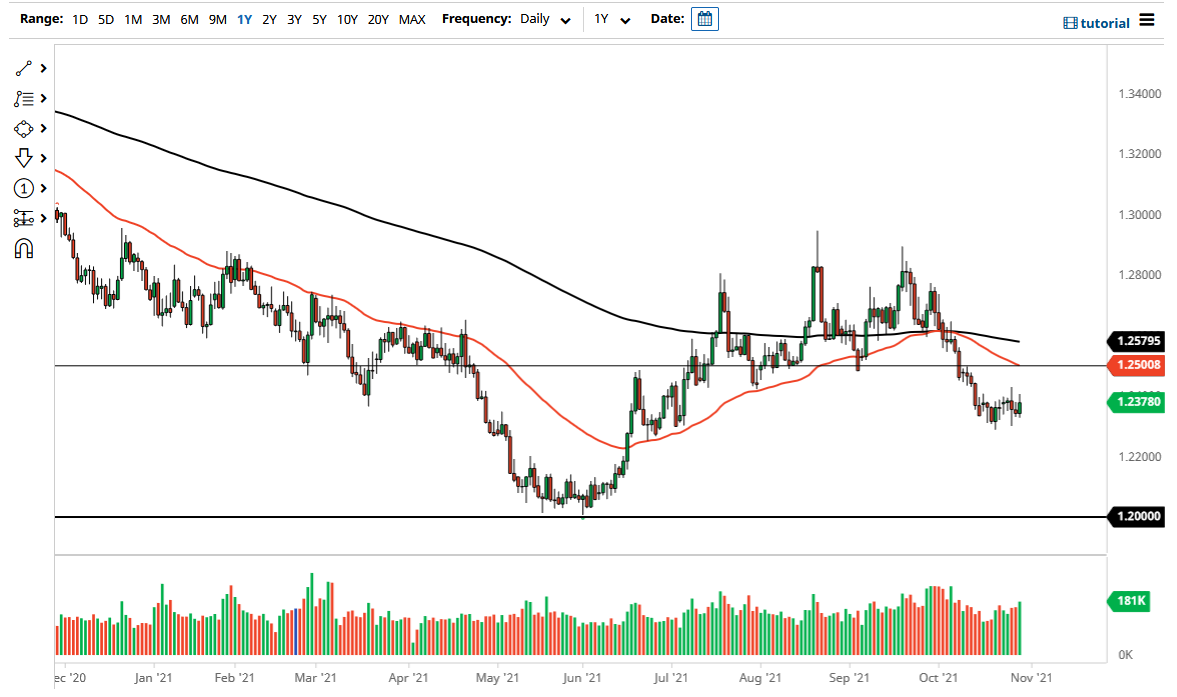Open the 1Y chart zoom dropdown

[612, 19]
